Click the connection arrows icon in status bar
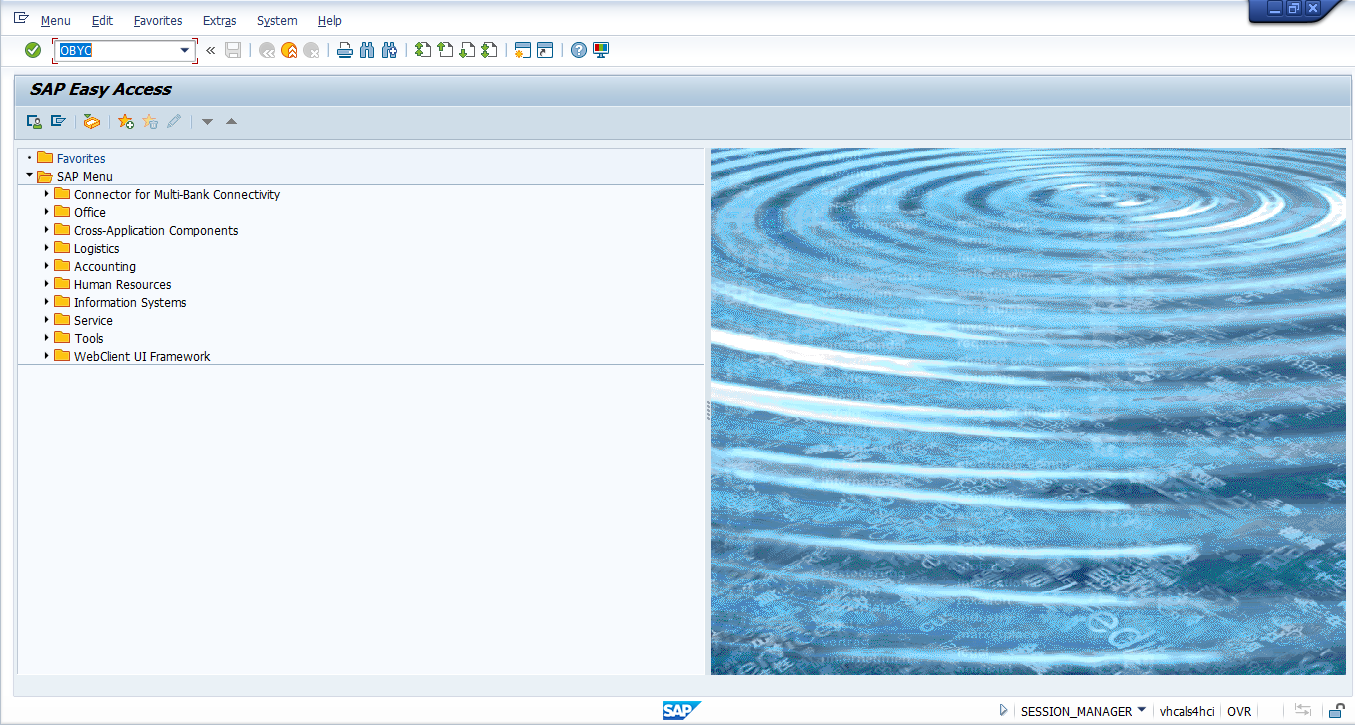The height and width of the screenshot is (725, 1355). (1303, 711)
